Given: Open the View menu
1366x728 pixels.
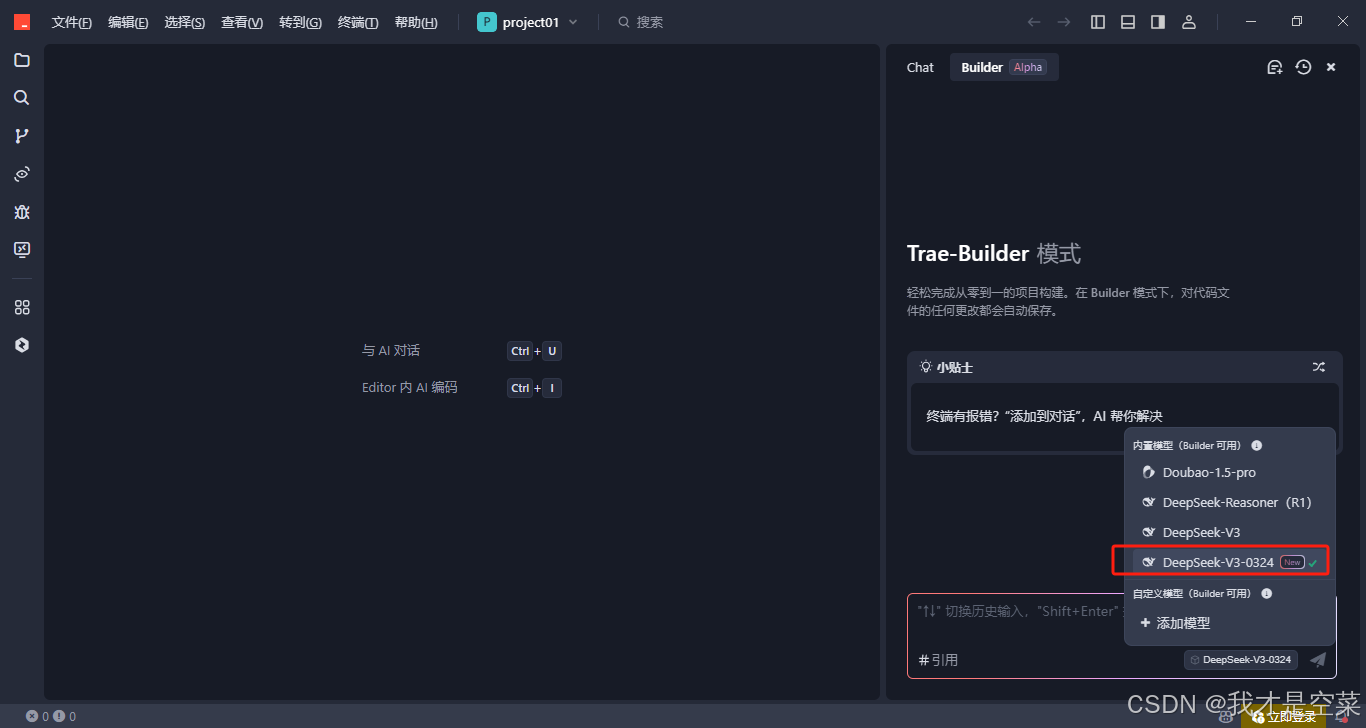Looking at the screenshot, I should [242, 22].
